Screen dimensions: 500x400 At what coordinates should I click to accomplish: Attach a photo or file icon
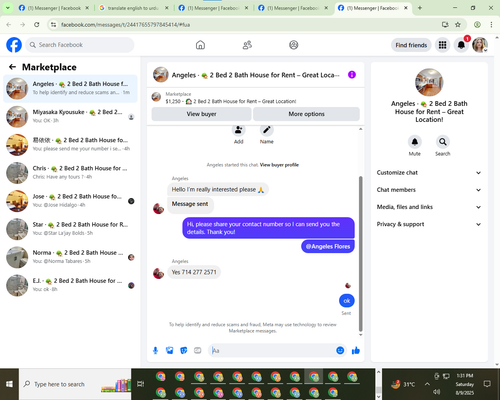[x=170, y=350]
